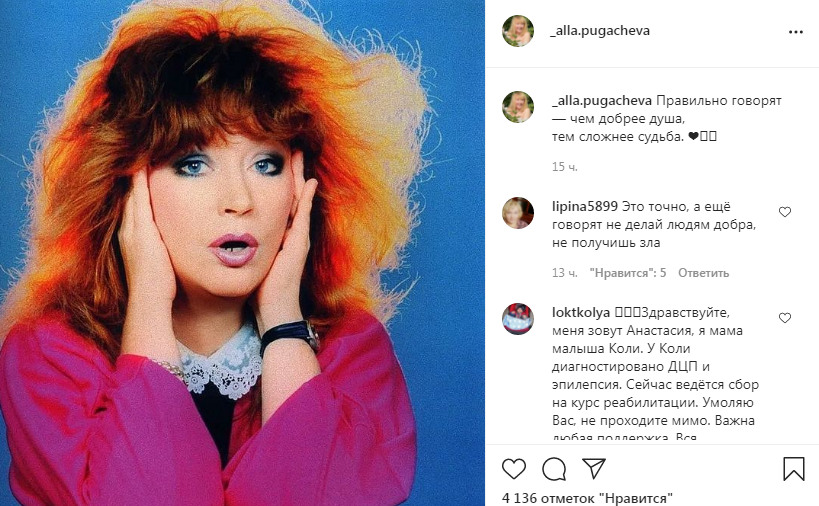Save post with bookmark icon
This screenshot has width=819, height=506.
pos(793,469)
